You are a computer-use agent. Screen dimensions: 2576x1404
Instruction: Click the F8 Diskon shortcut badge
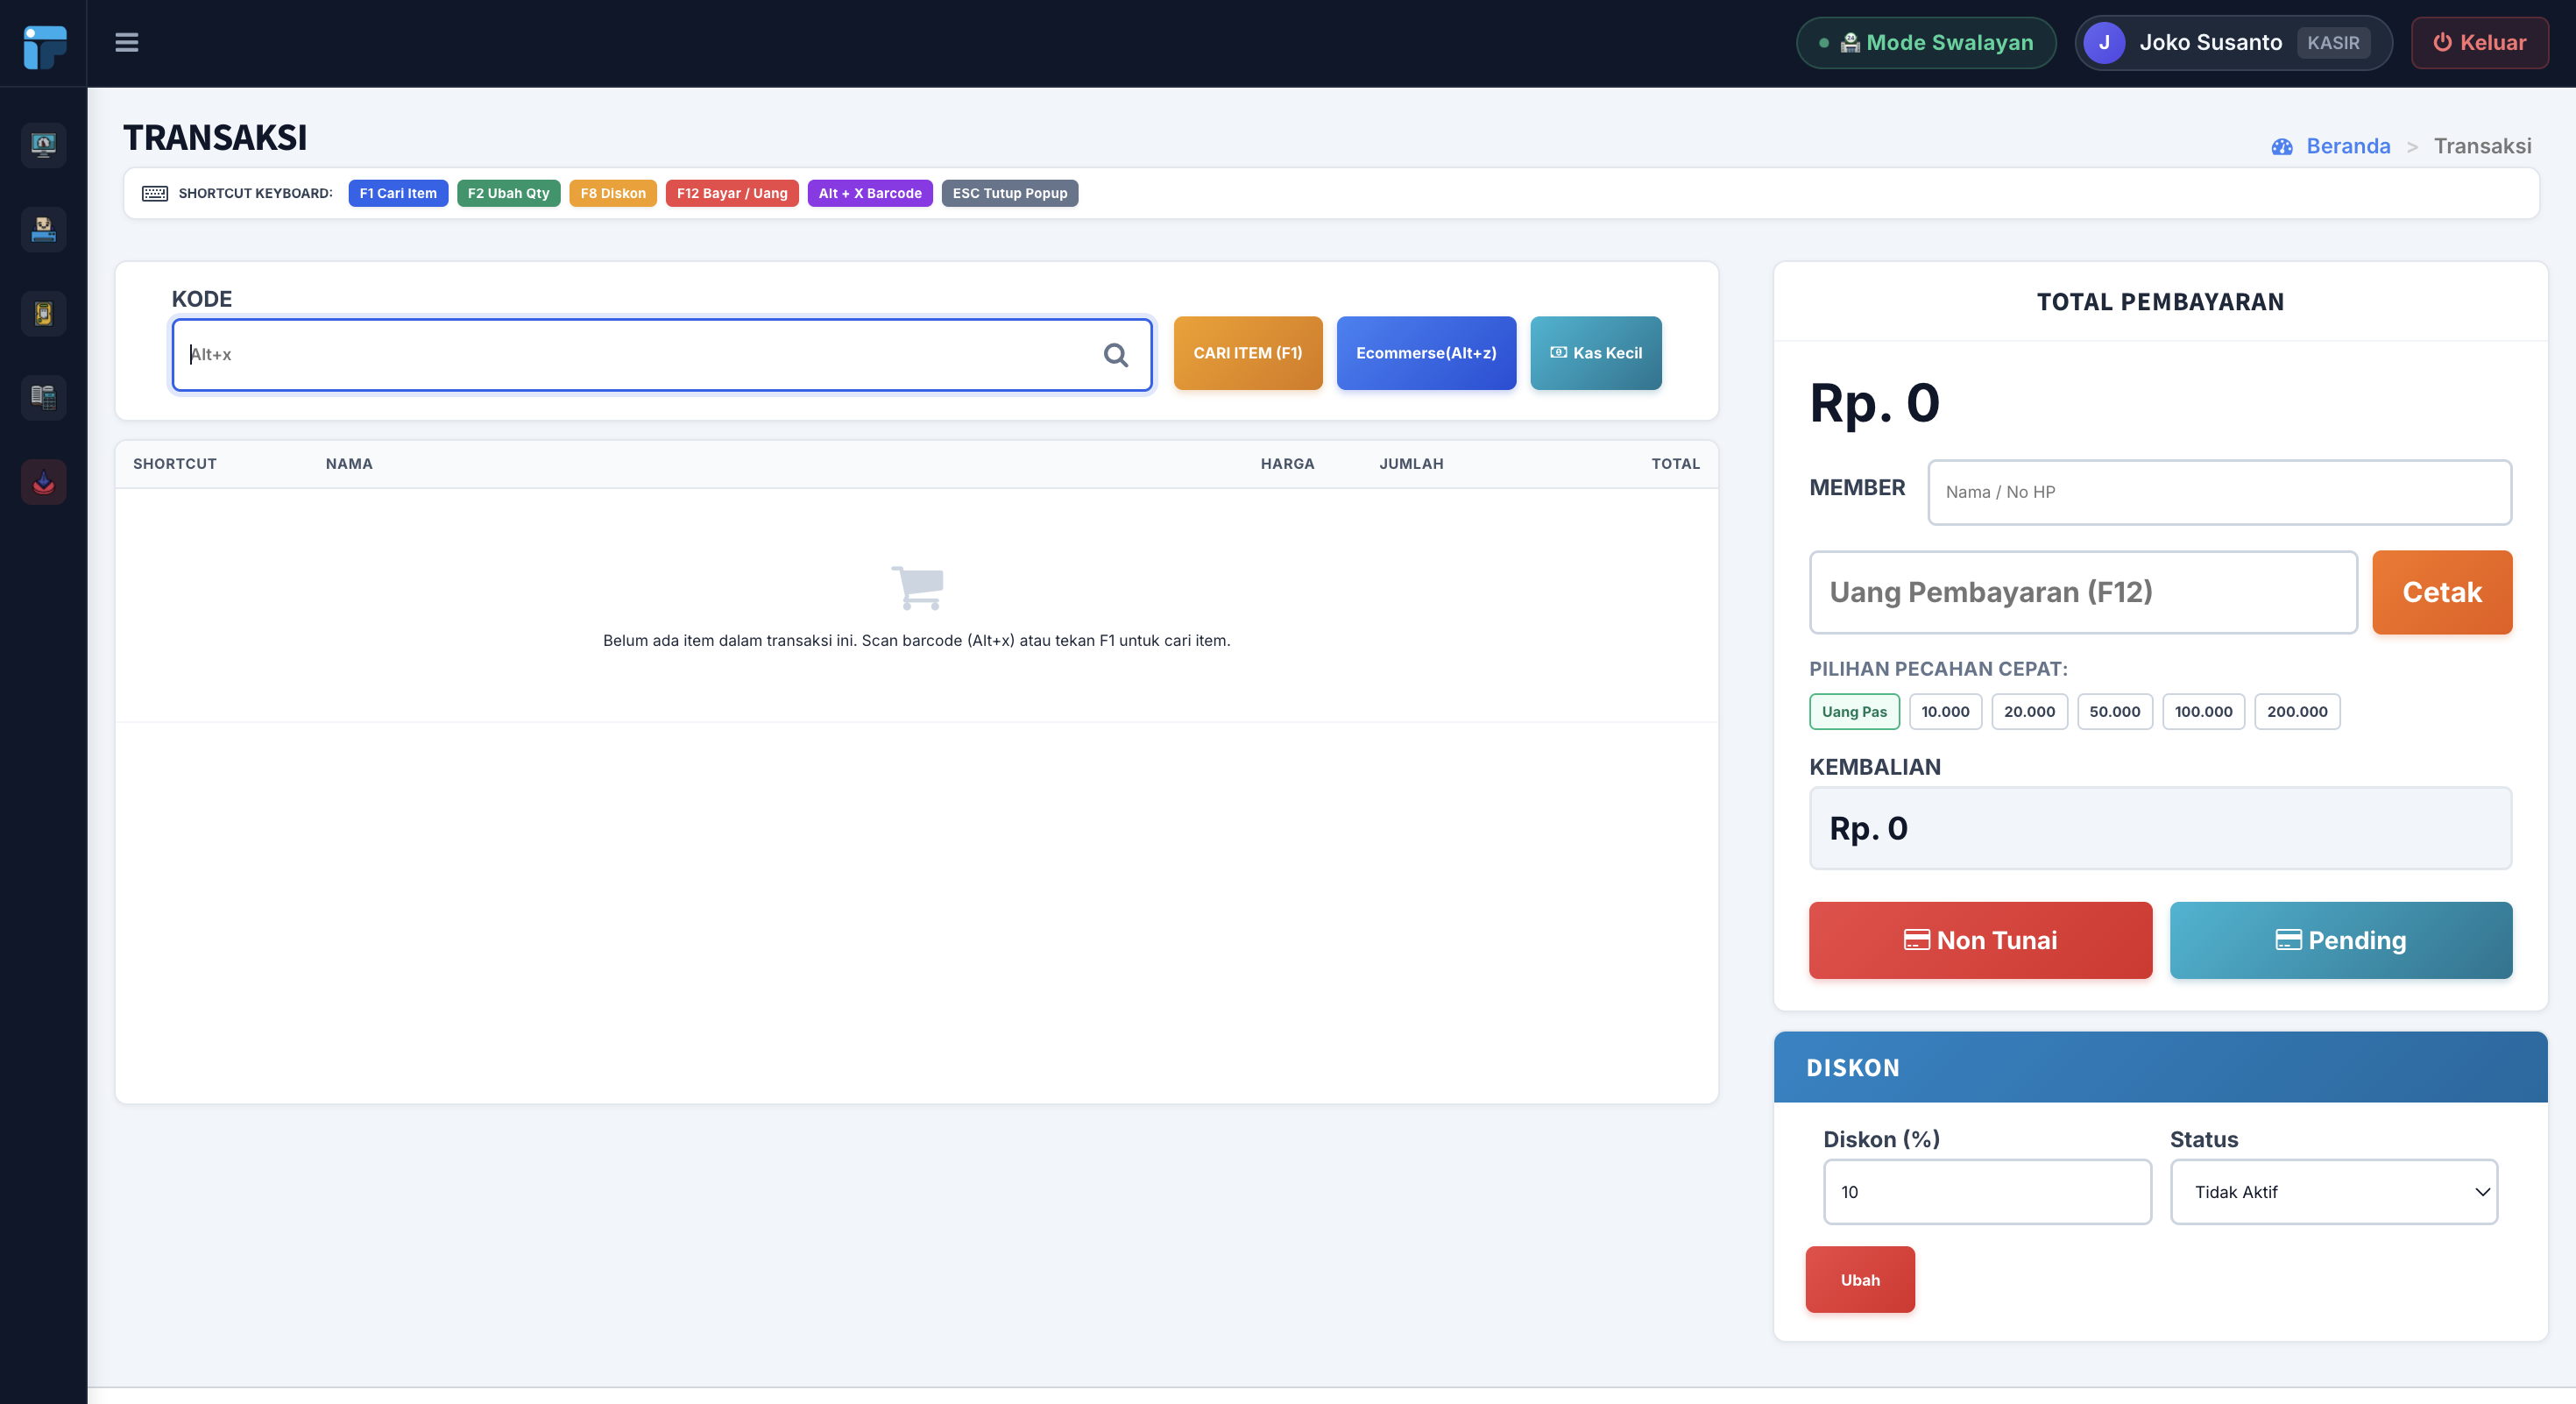pos(612,193)
